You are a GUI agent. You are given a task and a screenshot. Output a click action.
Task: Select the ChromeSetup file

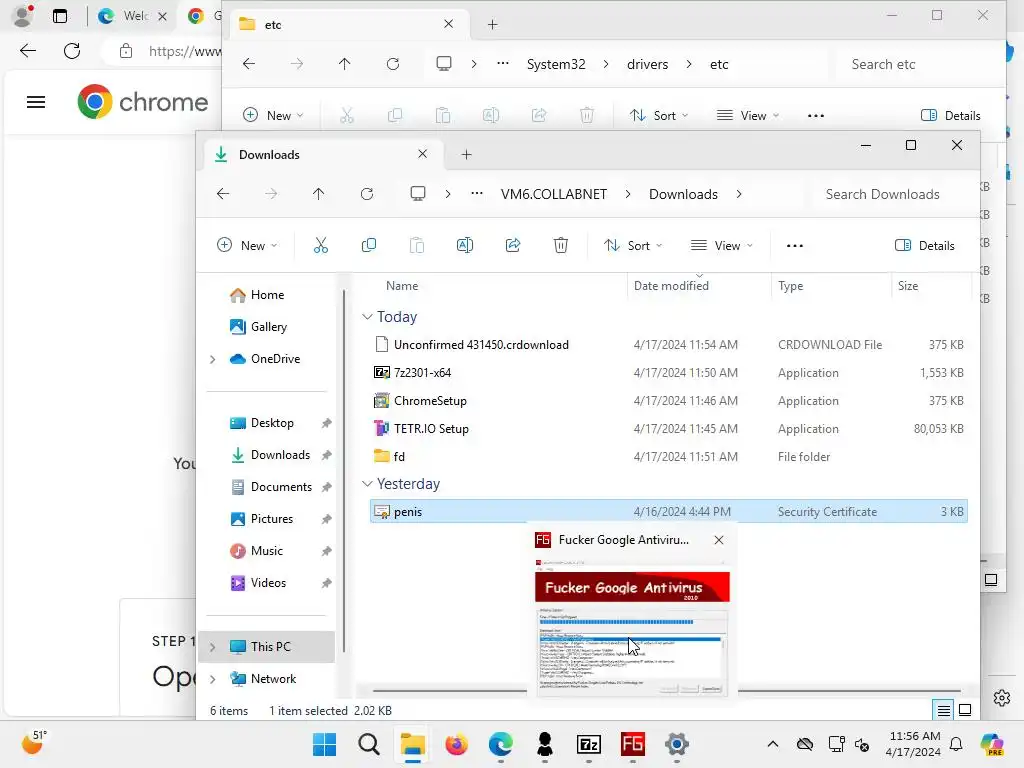pyautogui.click(x=668, y=401)
